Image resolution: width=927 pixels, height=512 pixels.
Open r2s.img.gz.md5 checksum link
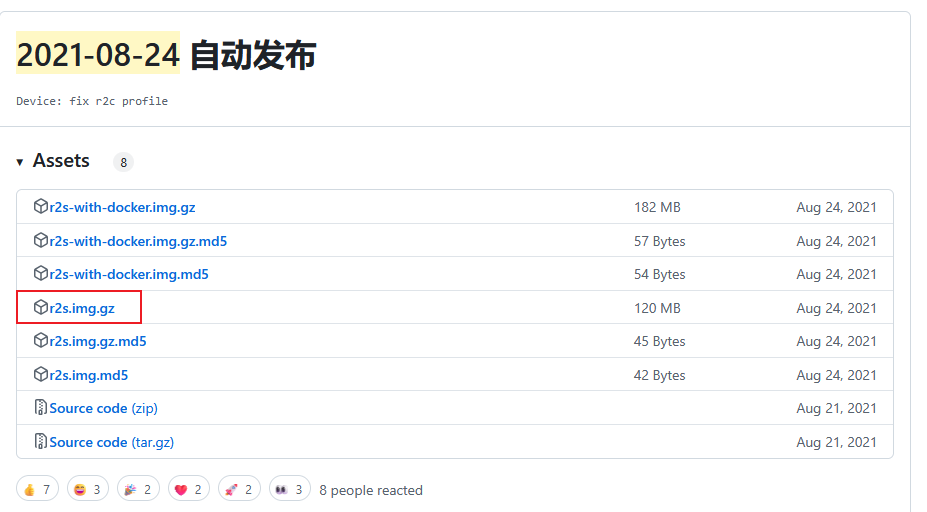point(98,341)
